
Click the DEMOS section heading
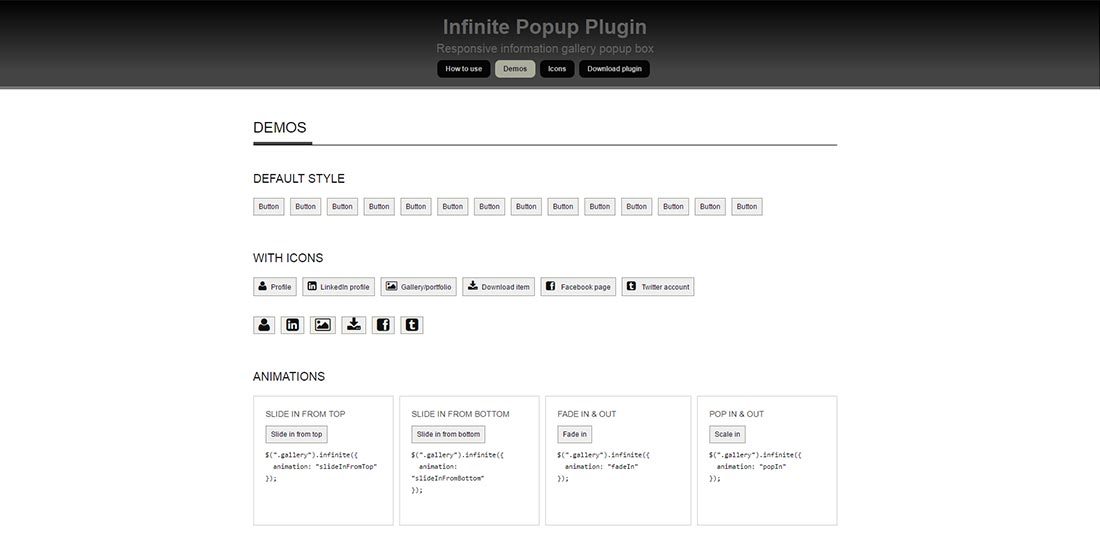(280, 128)
